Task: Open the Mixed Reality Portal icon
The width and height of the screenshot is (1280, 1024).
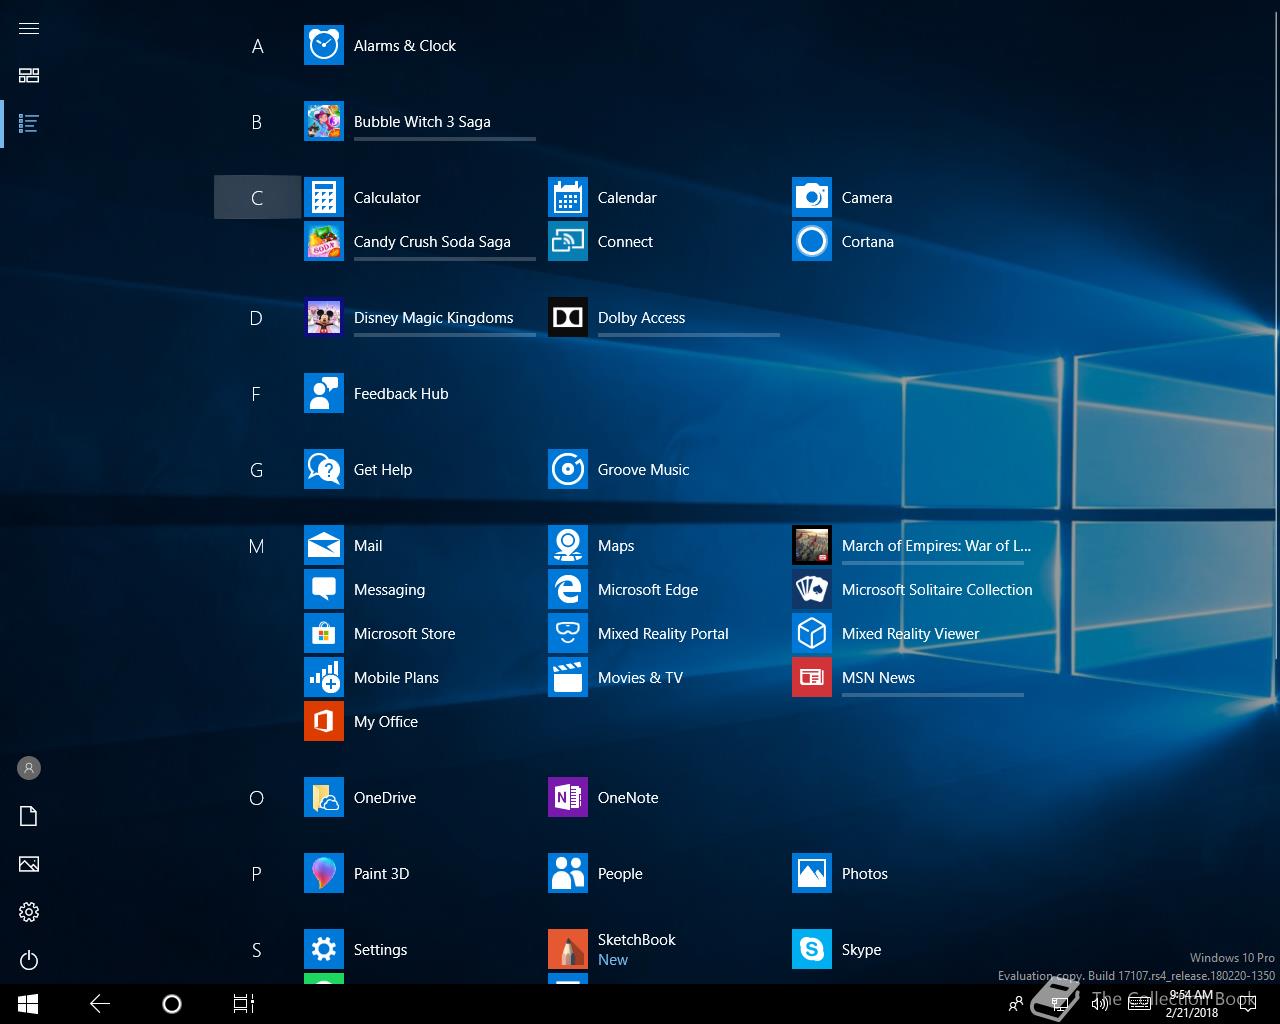Action: coord(568,634)
